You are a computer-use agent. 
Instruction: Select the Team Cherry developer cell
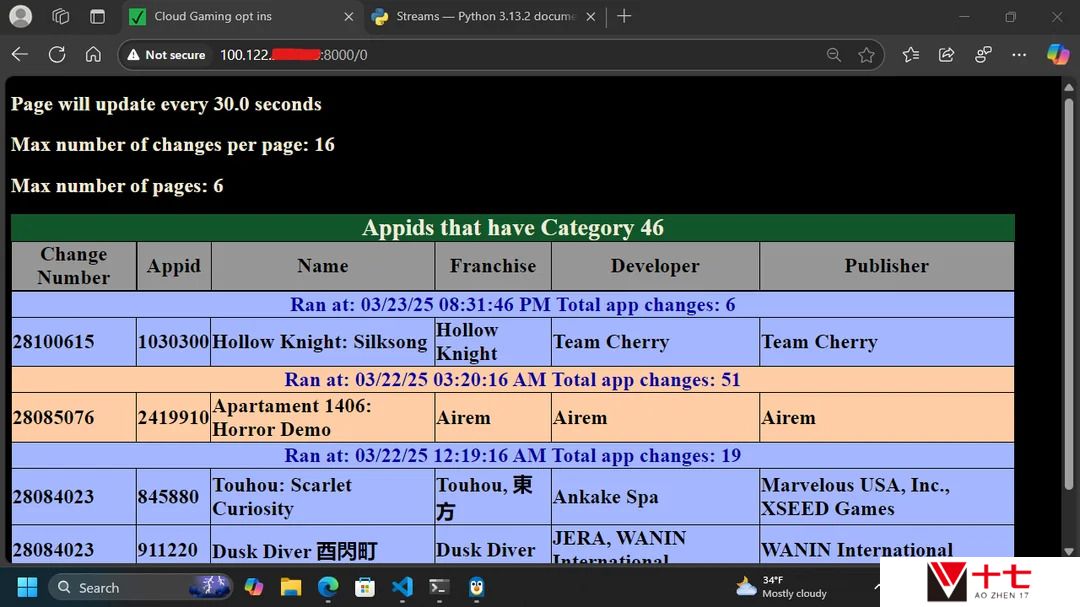tap(655, 342)
